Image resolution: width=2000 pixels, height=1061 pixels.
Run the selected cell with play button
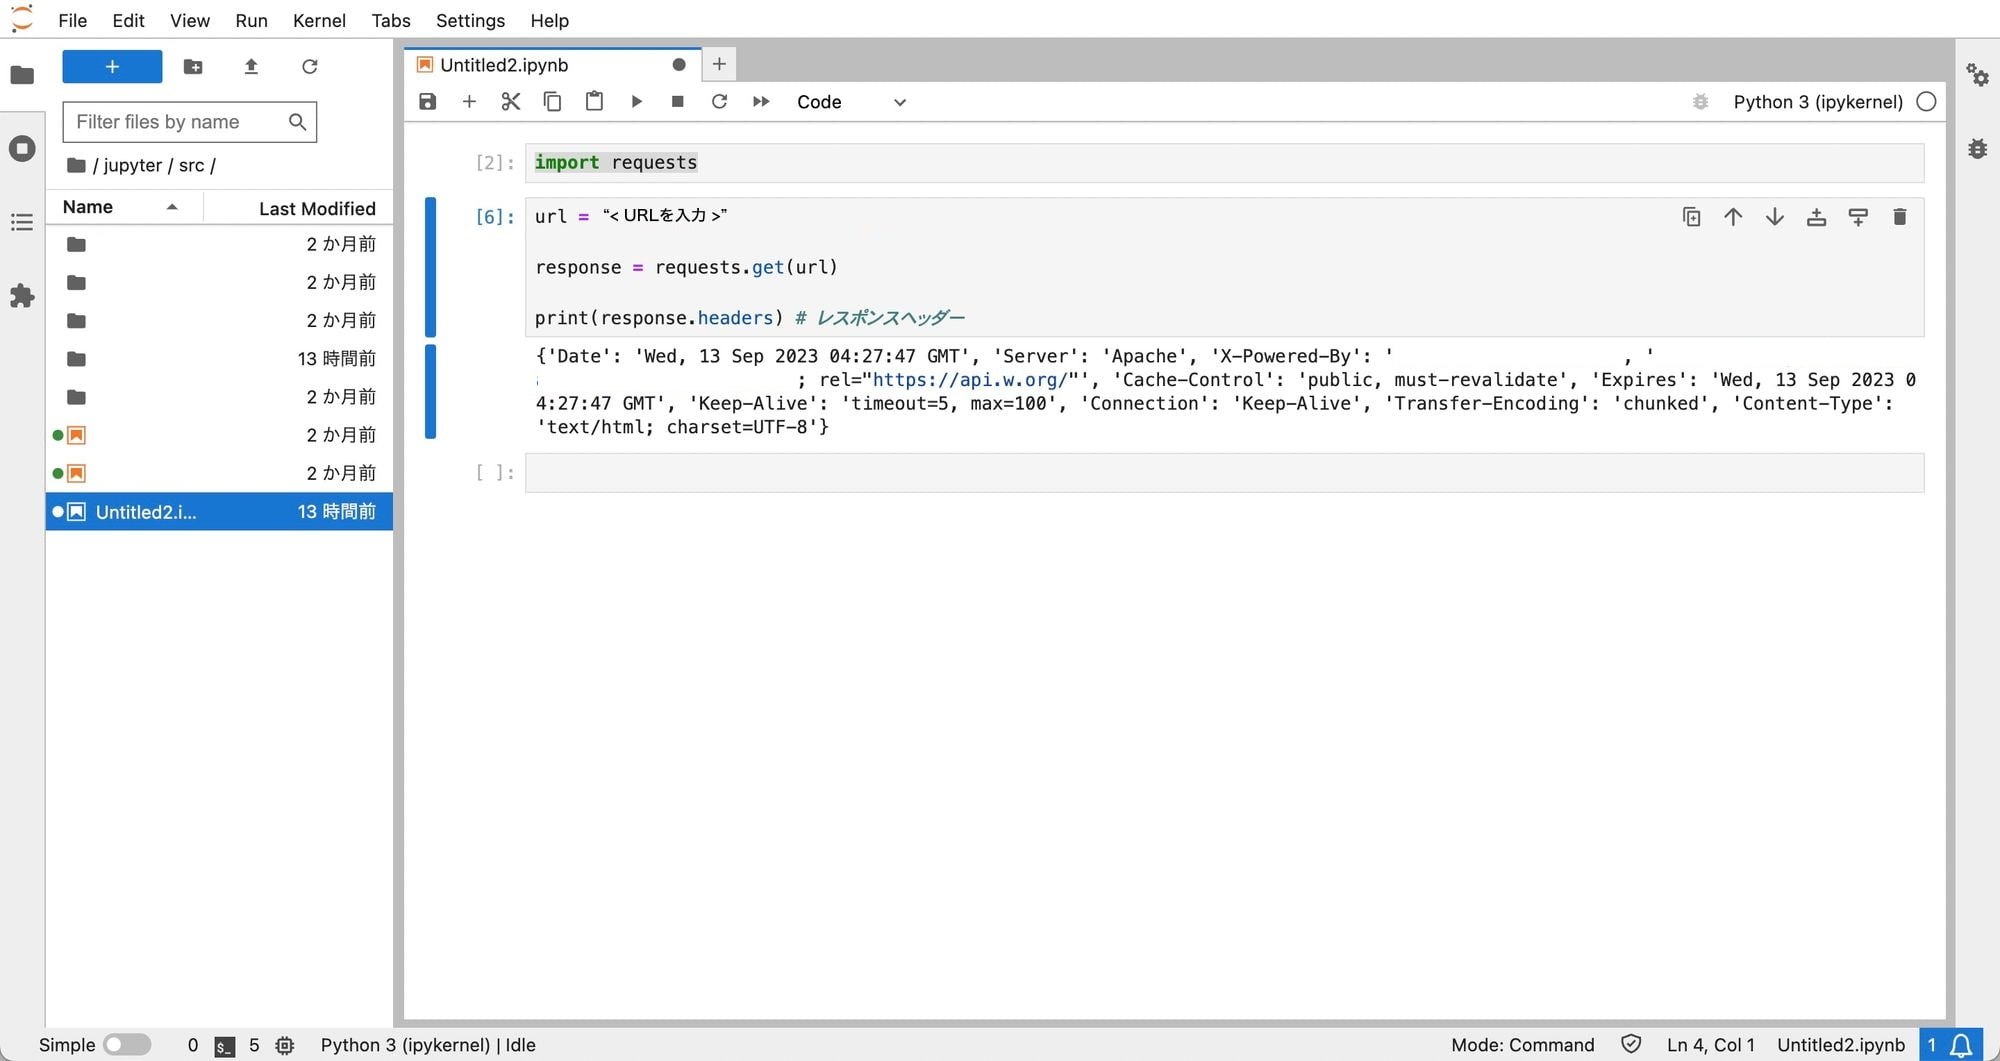636,102
